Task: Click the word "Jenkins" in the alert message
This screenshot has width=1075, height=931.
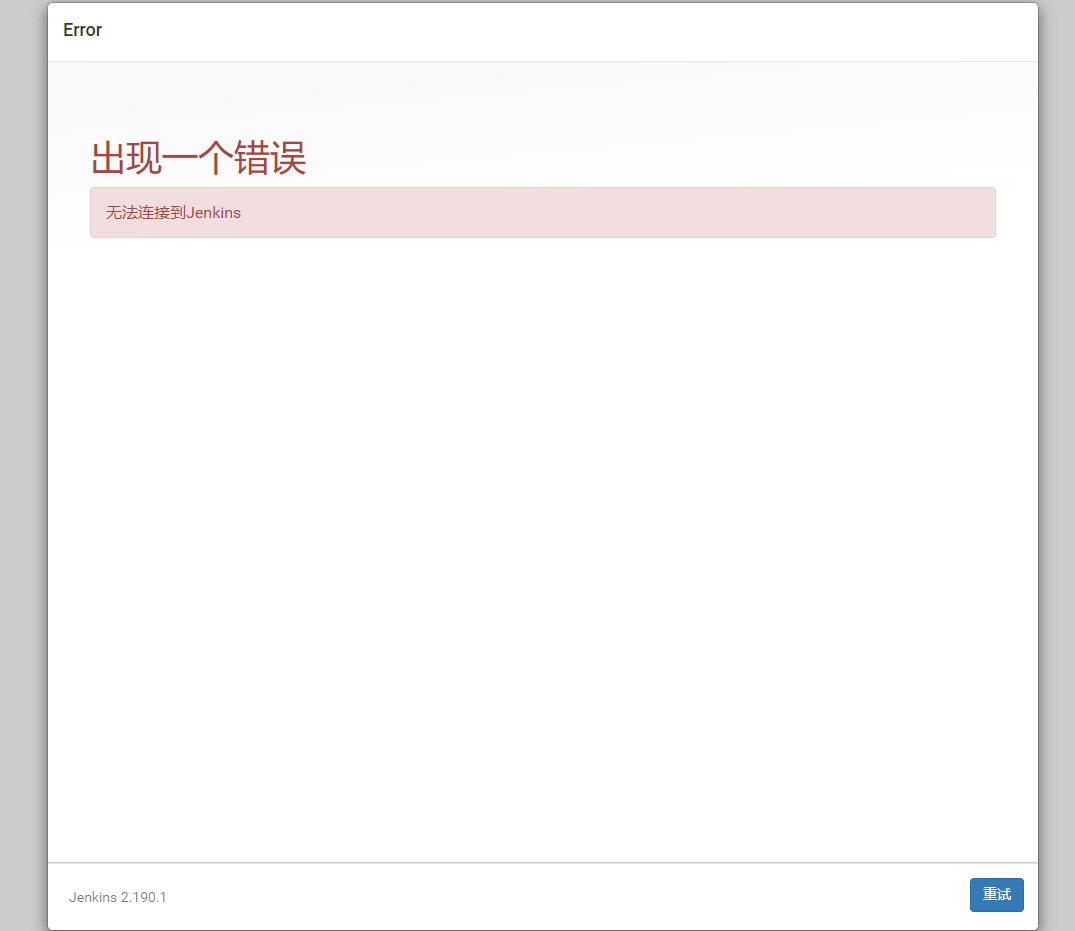Action: pos(213,212)
